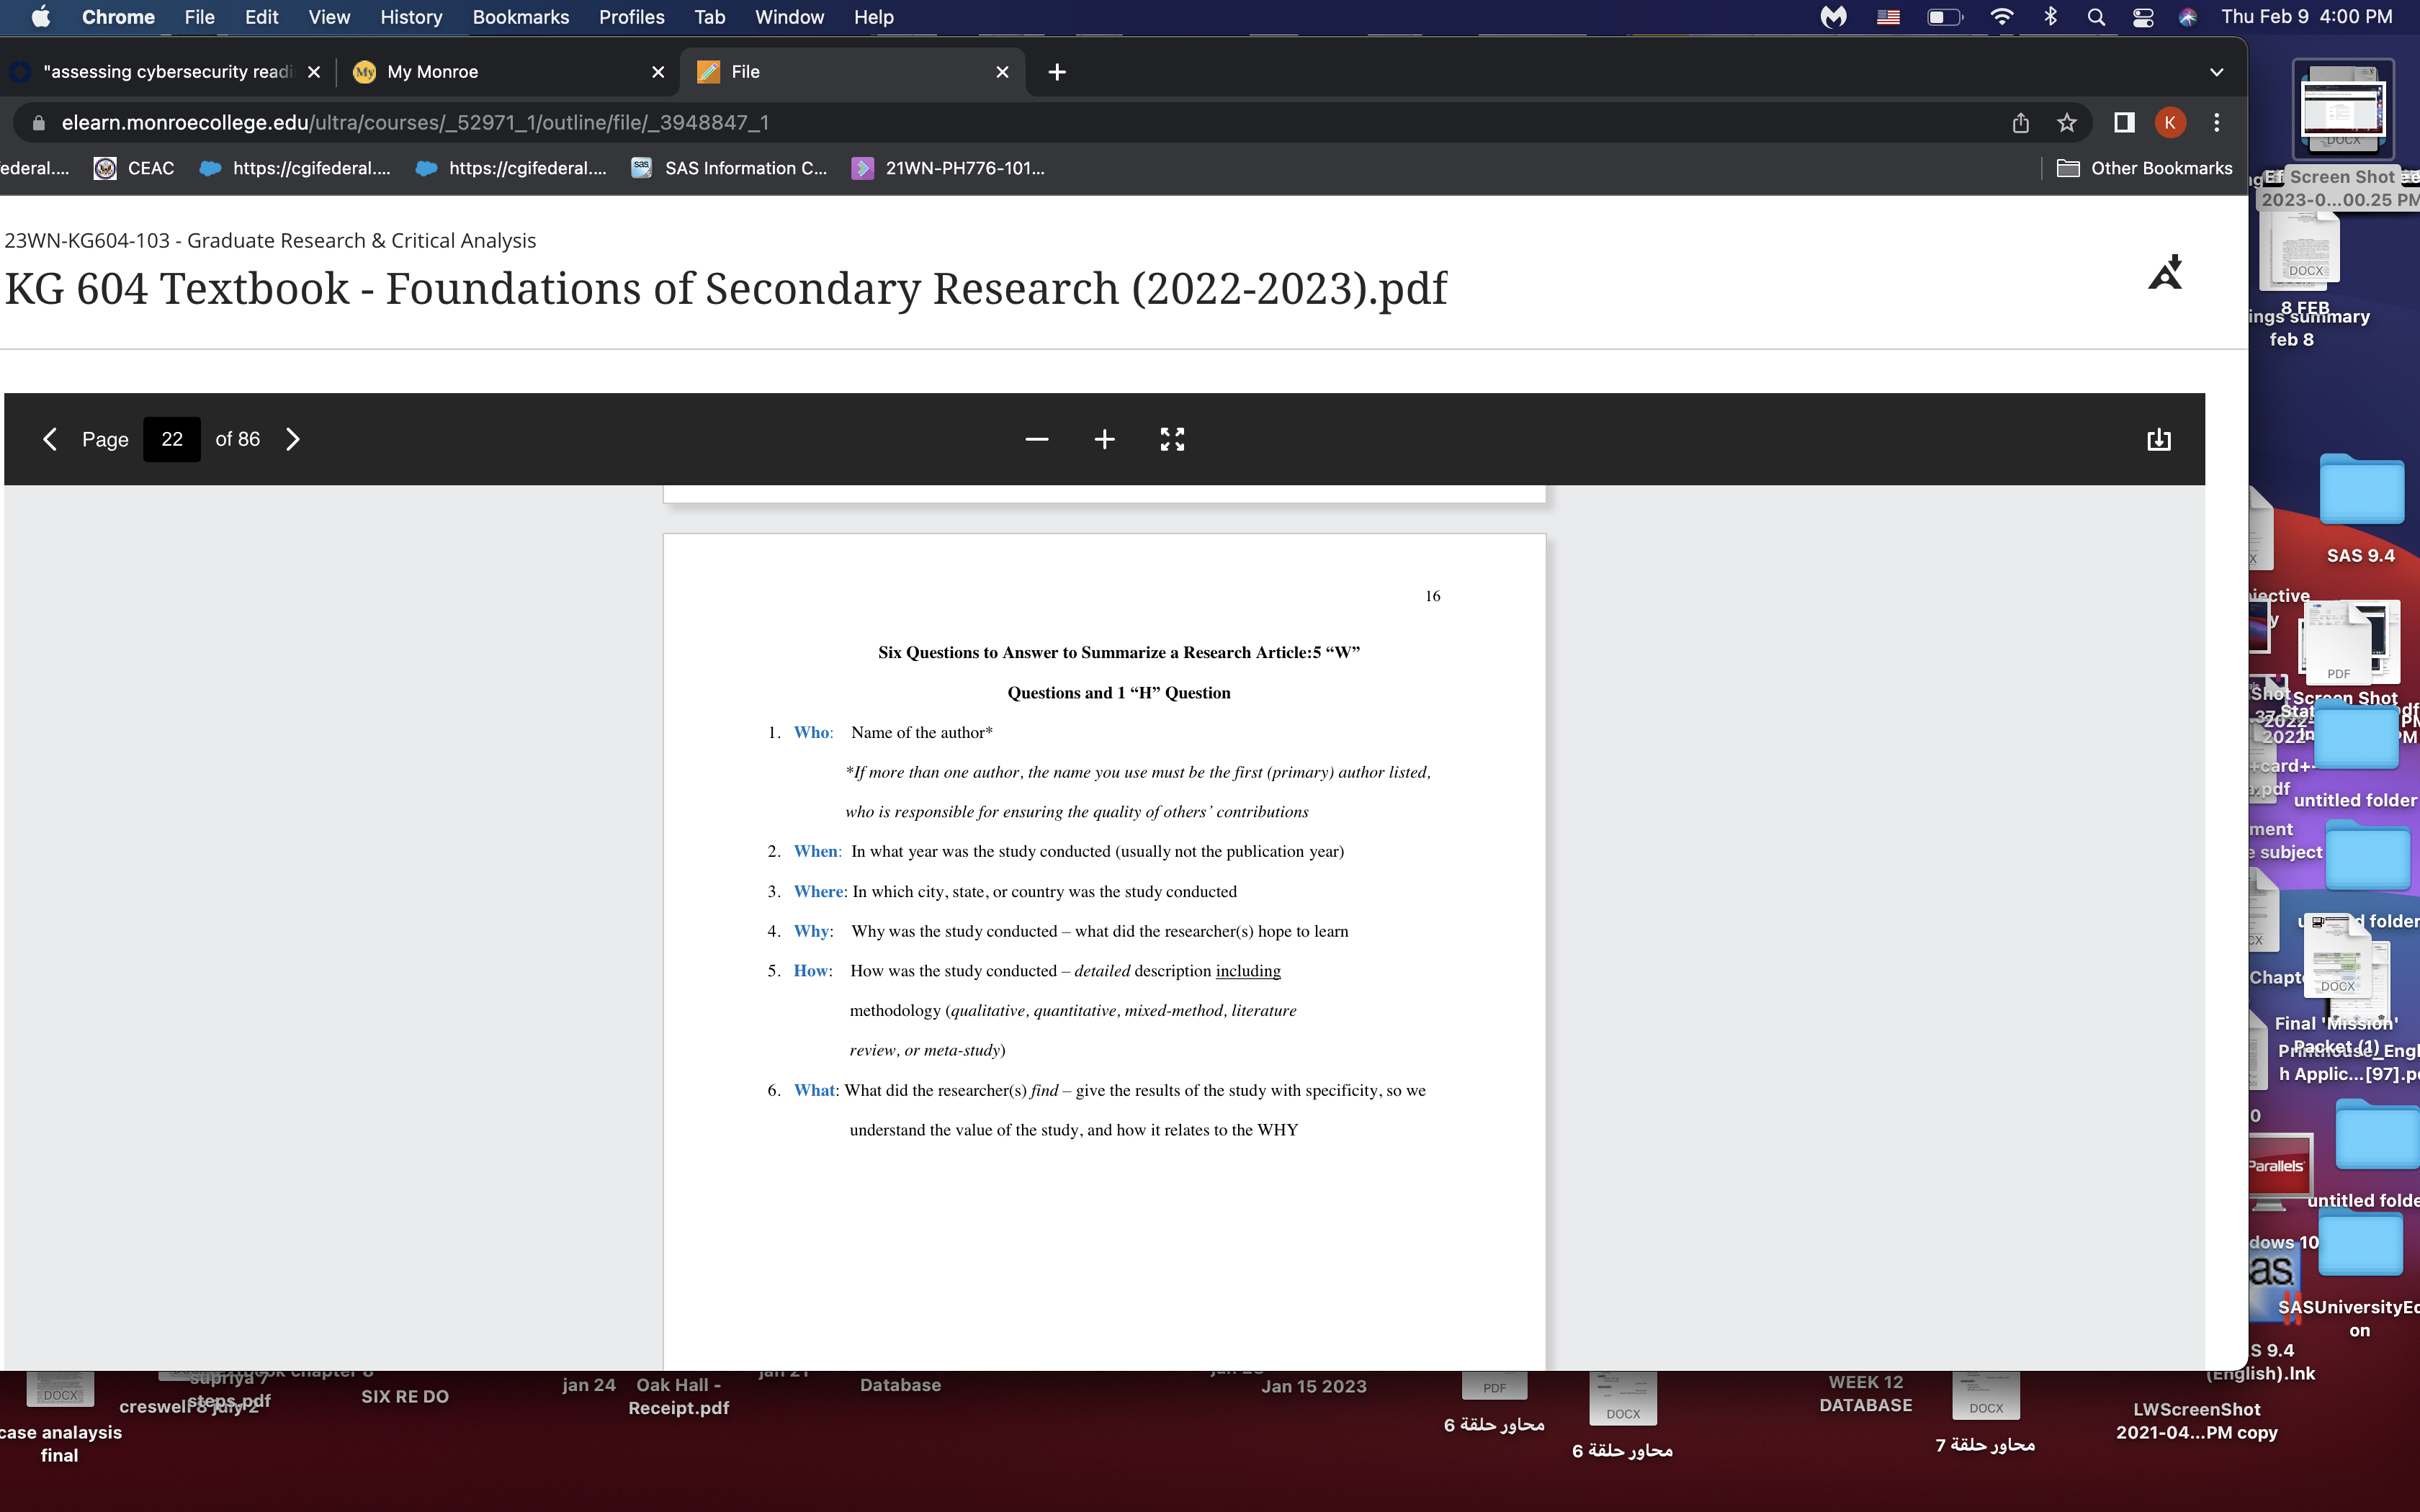Viewport: 2420px width, 1512px height.
Task: Open the View menu
Action: tap(328, 17)
